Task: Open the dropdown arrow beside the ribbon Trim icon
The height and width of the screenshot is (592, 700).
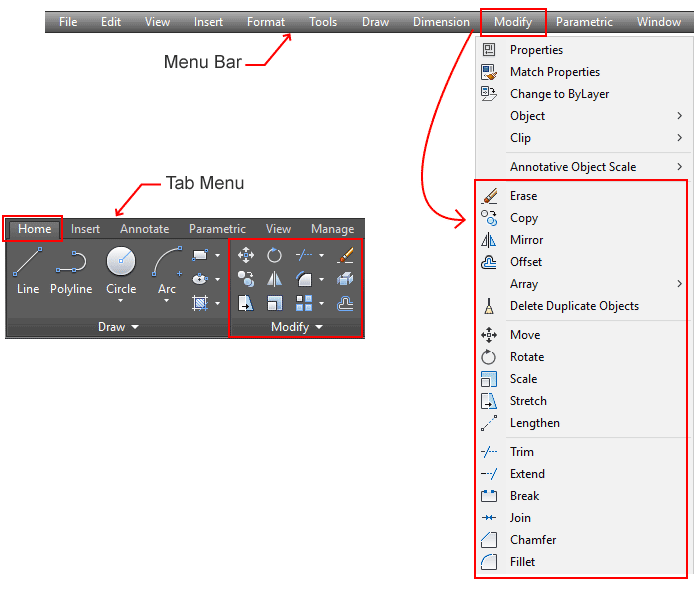Action: (x=321, y=255)
